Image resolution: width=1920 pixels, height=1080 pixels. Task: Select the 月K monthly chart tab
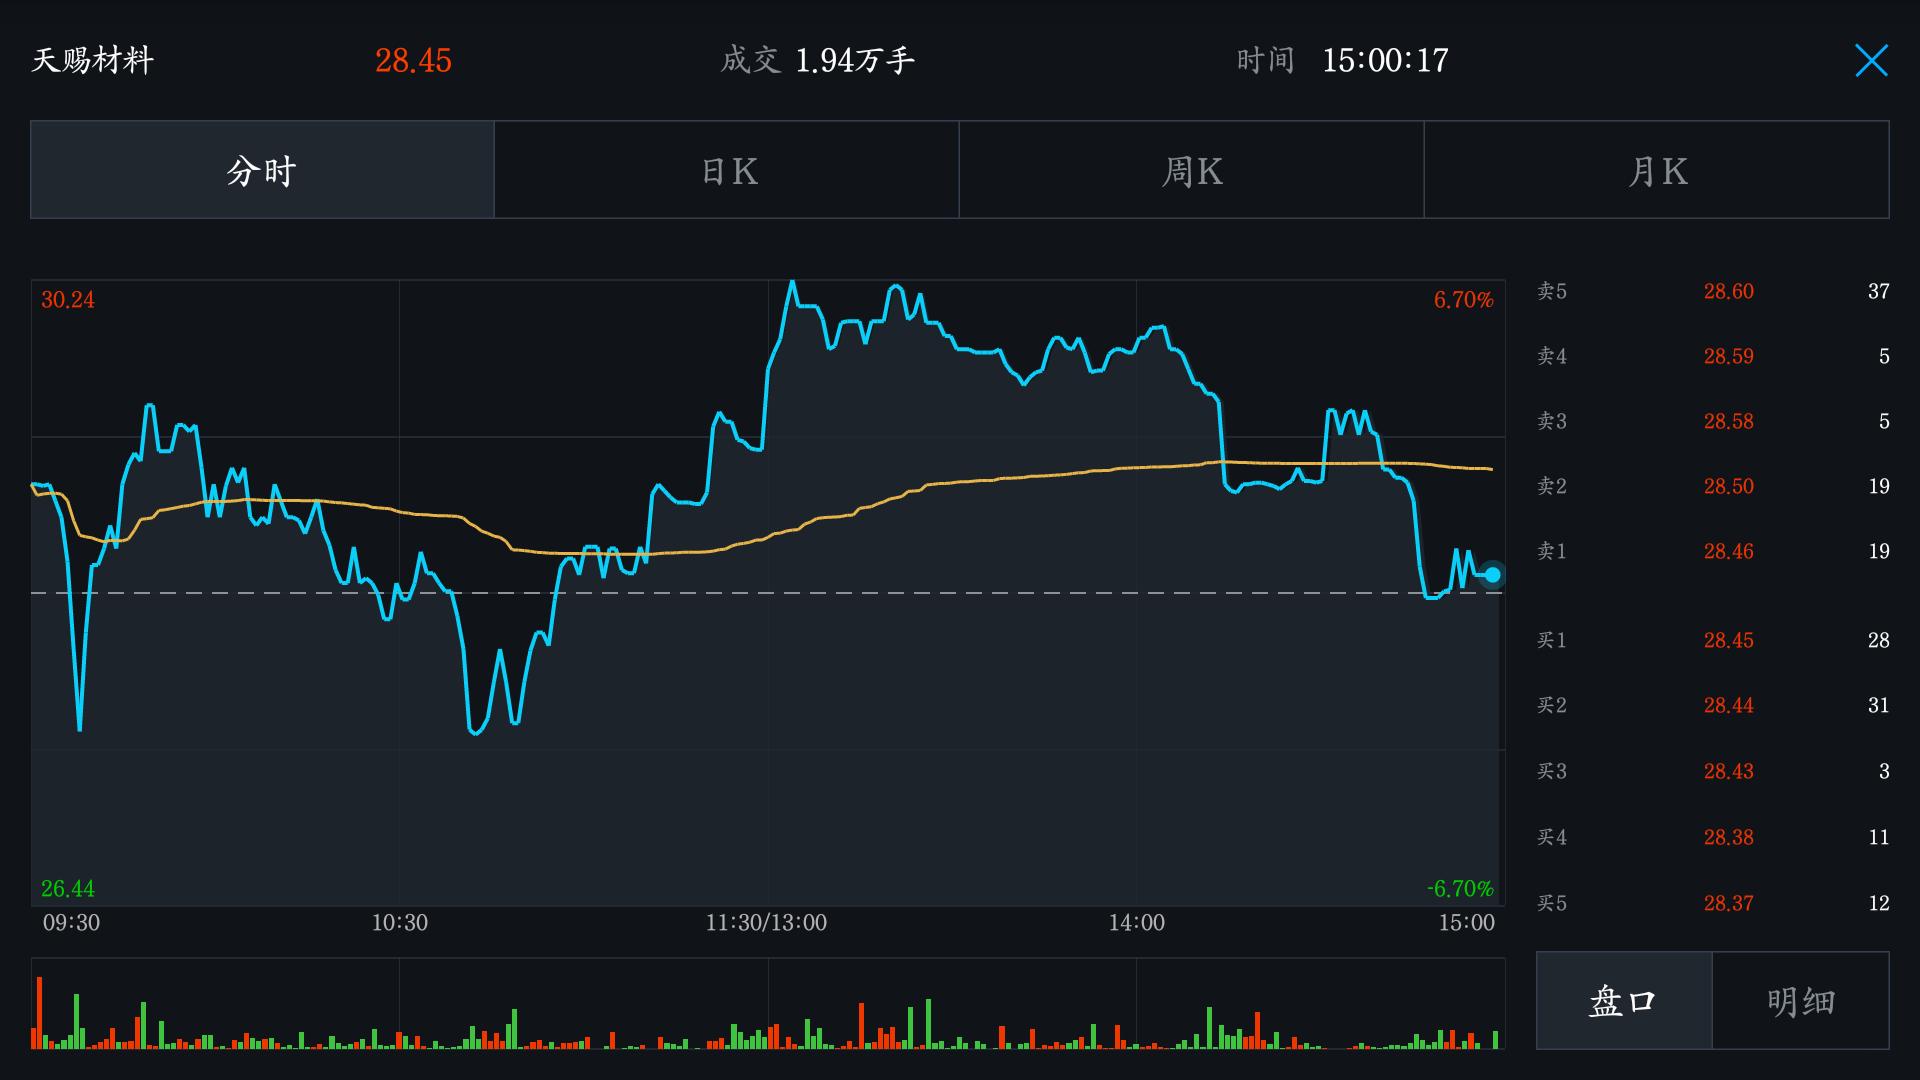[x=1656, y=170]
